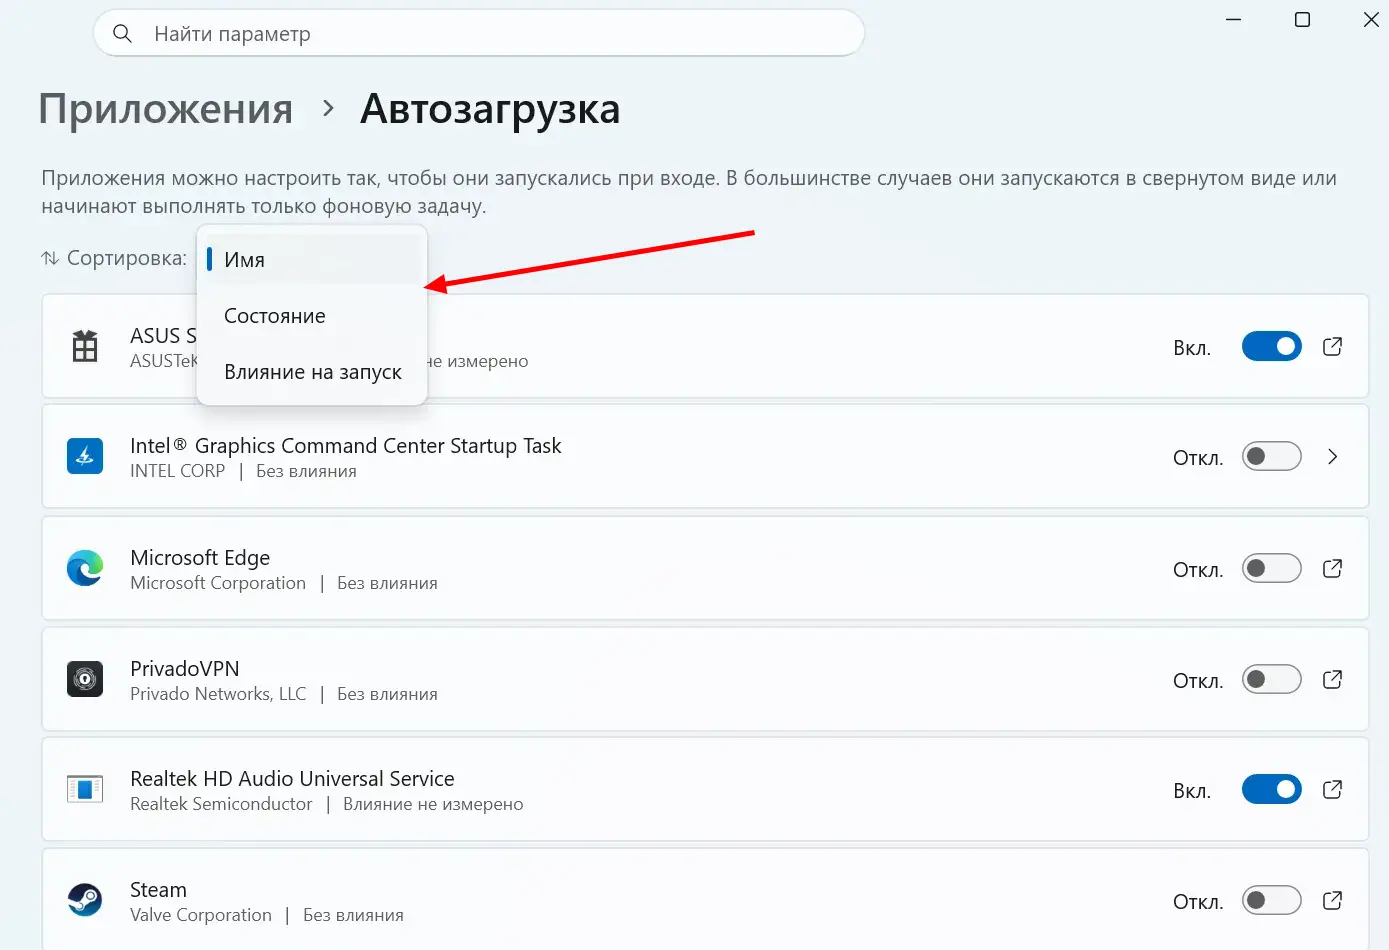
Task: Click the Сортировка label
Action: point(127,258)
